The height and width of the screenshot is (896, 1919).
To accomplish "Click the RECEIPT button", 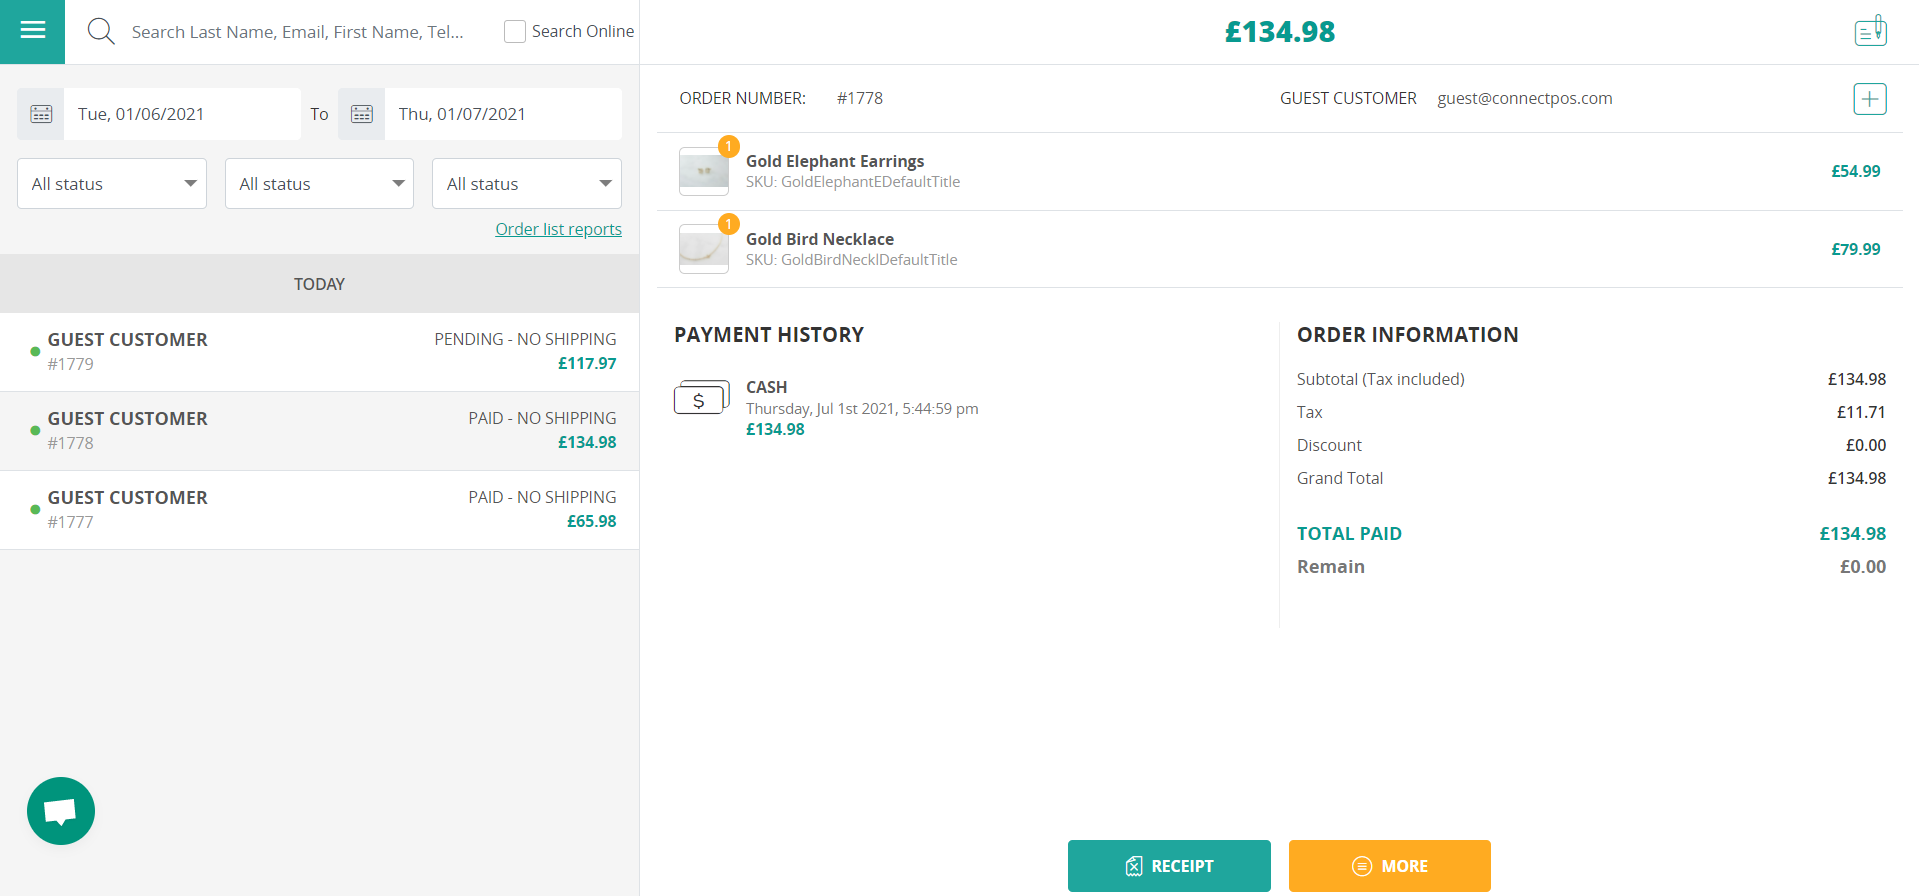I will click(1169, 866).
